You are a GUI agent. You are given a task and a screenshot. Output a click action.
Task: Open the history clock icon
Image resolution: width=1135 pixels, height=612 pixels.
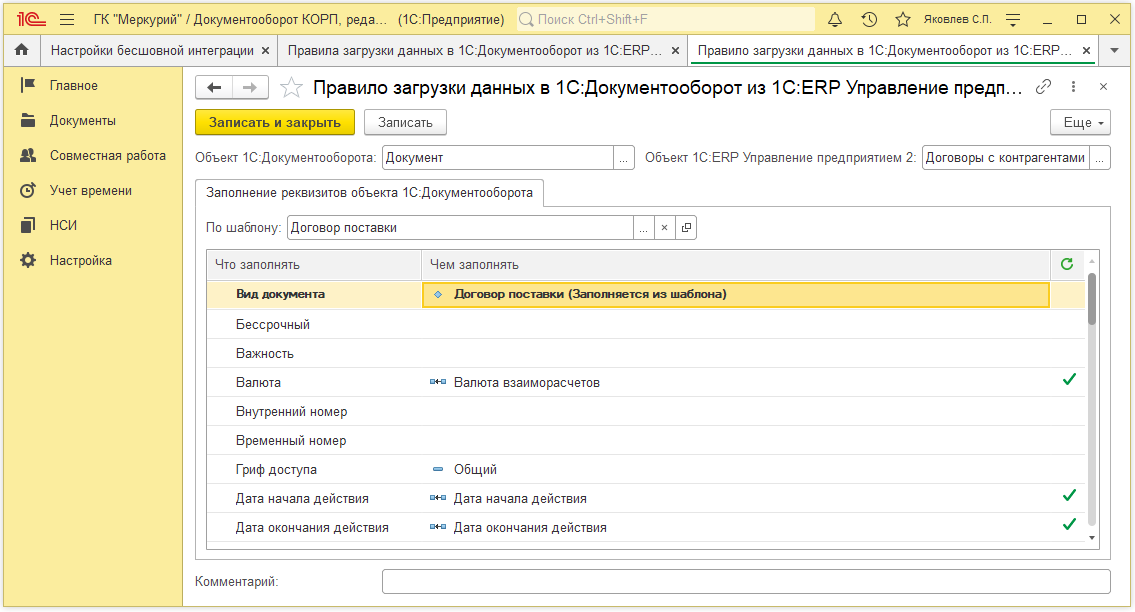coord(869,19)
